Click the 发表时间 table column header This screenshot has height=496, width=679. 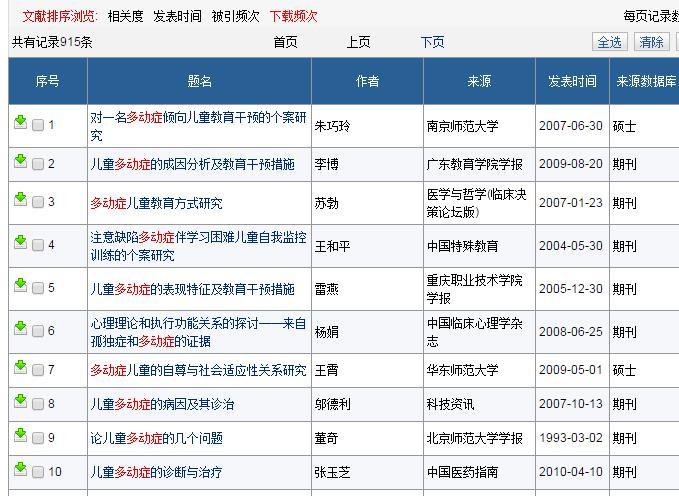(572, 81)
